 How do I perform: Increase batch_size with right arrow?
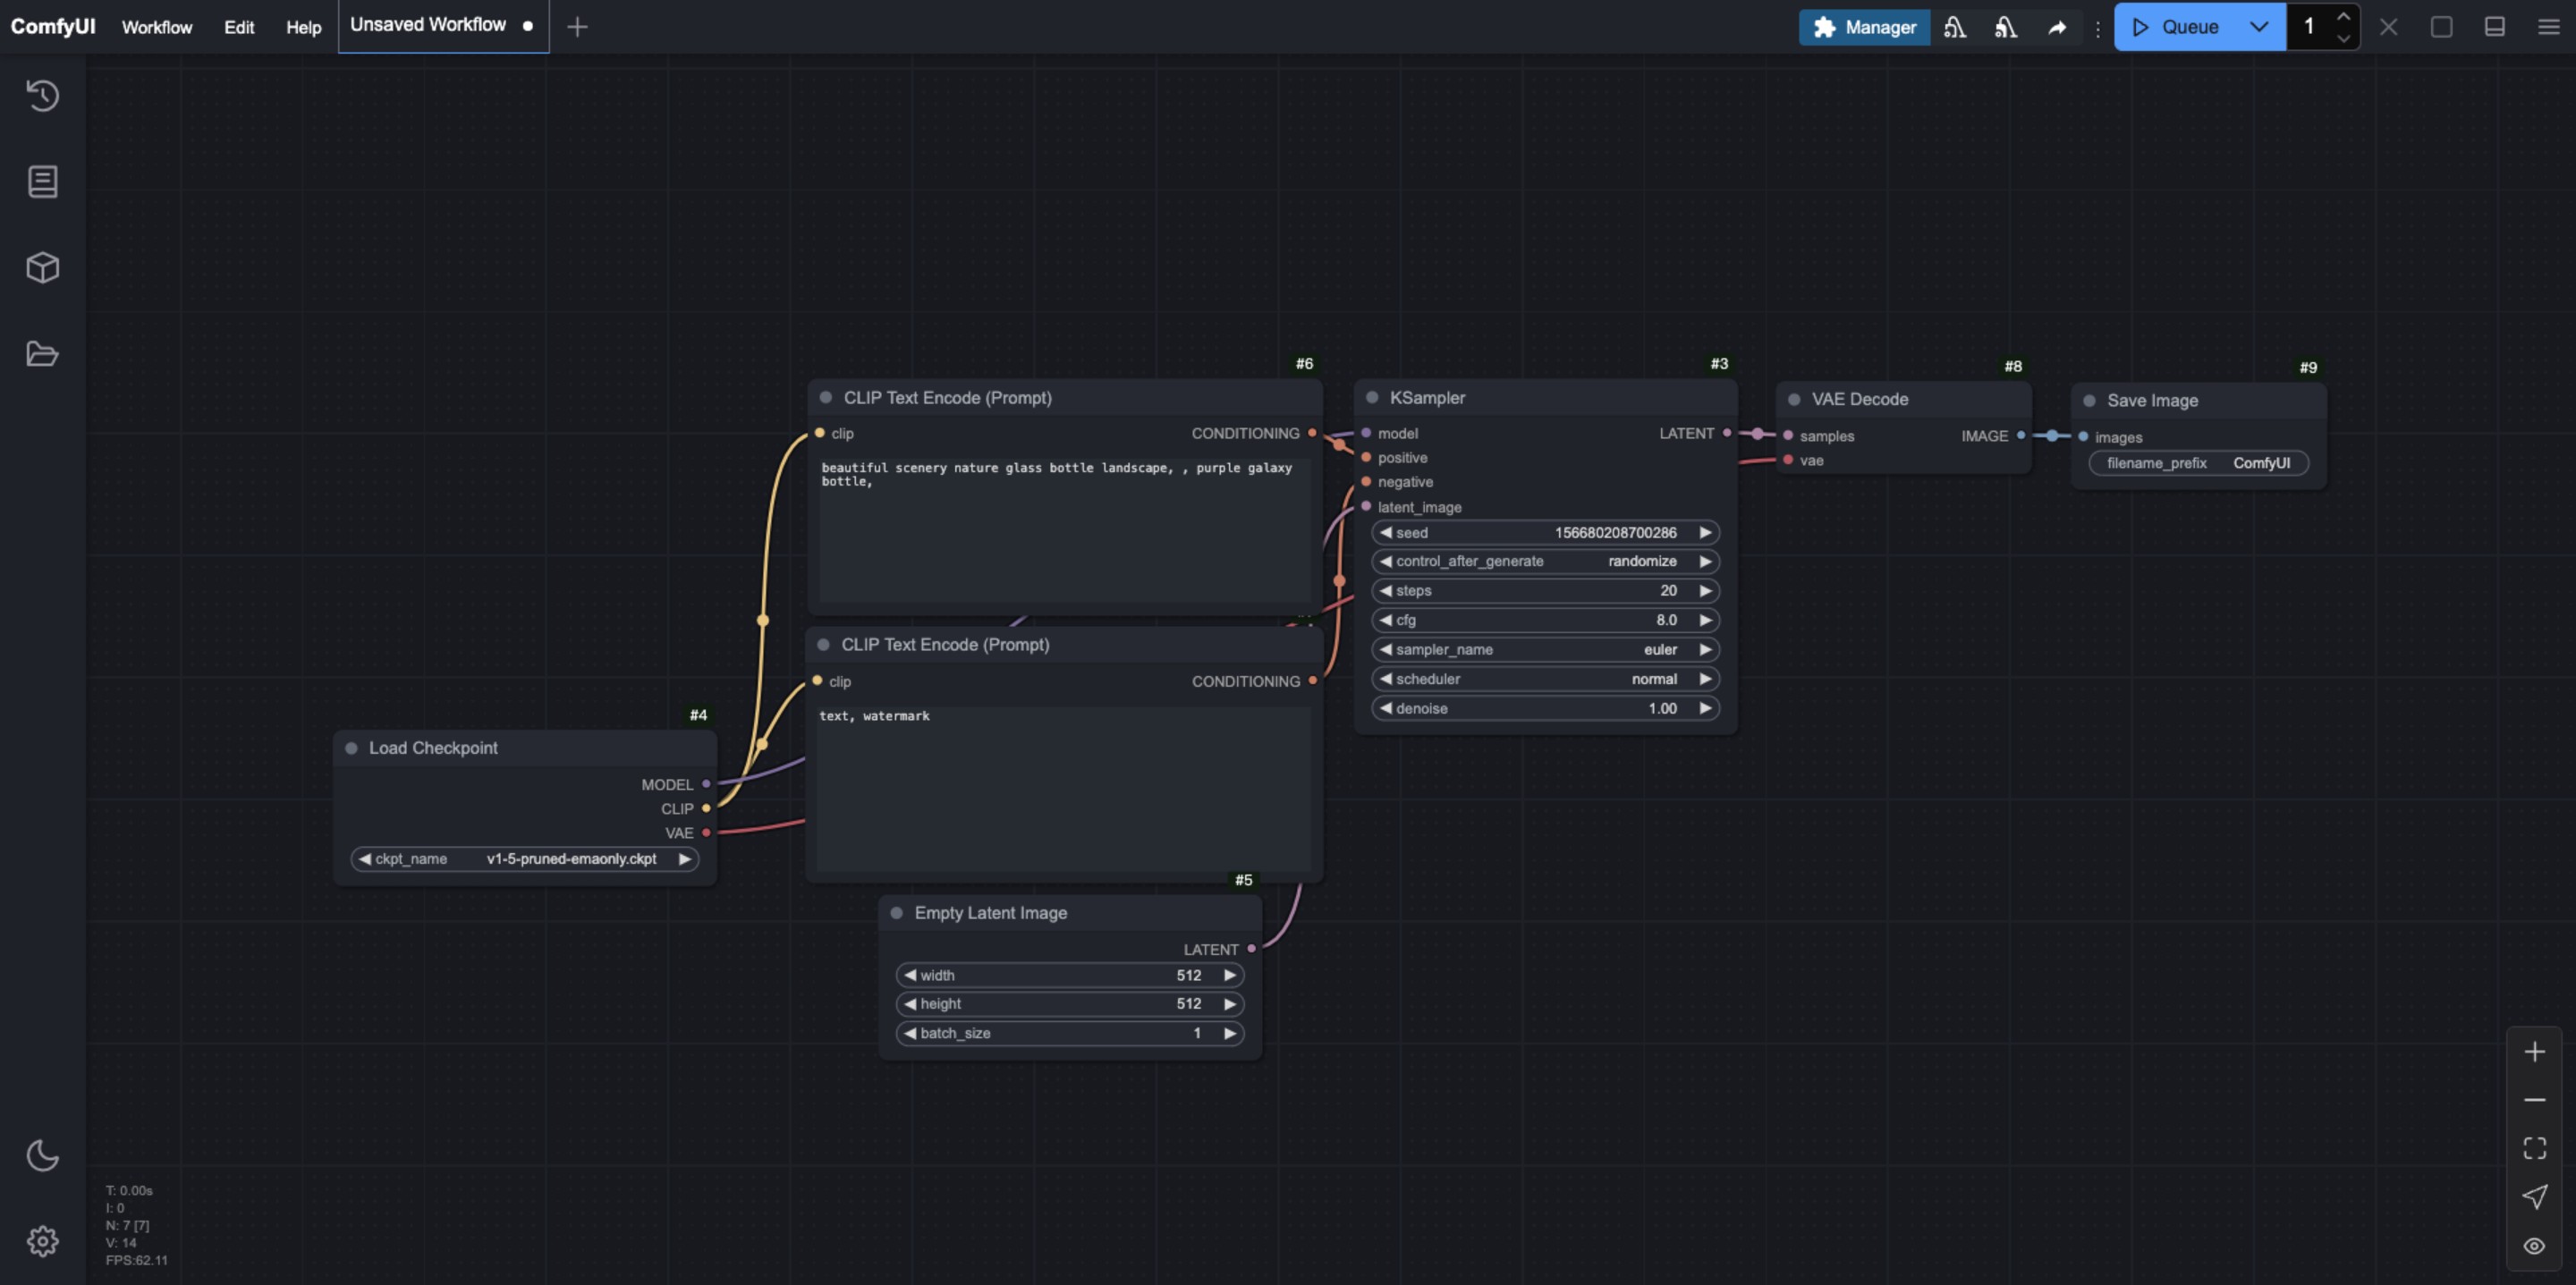[1230, 1033]
